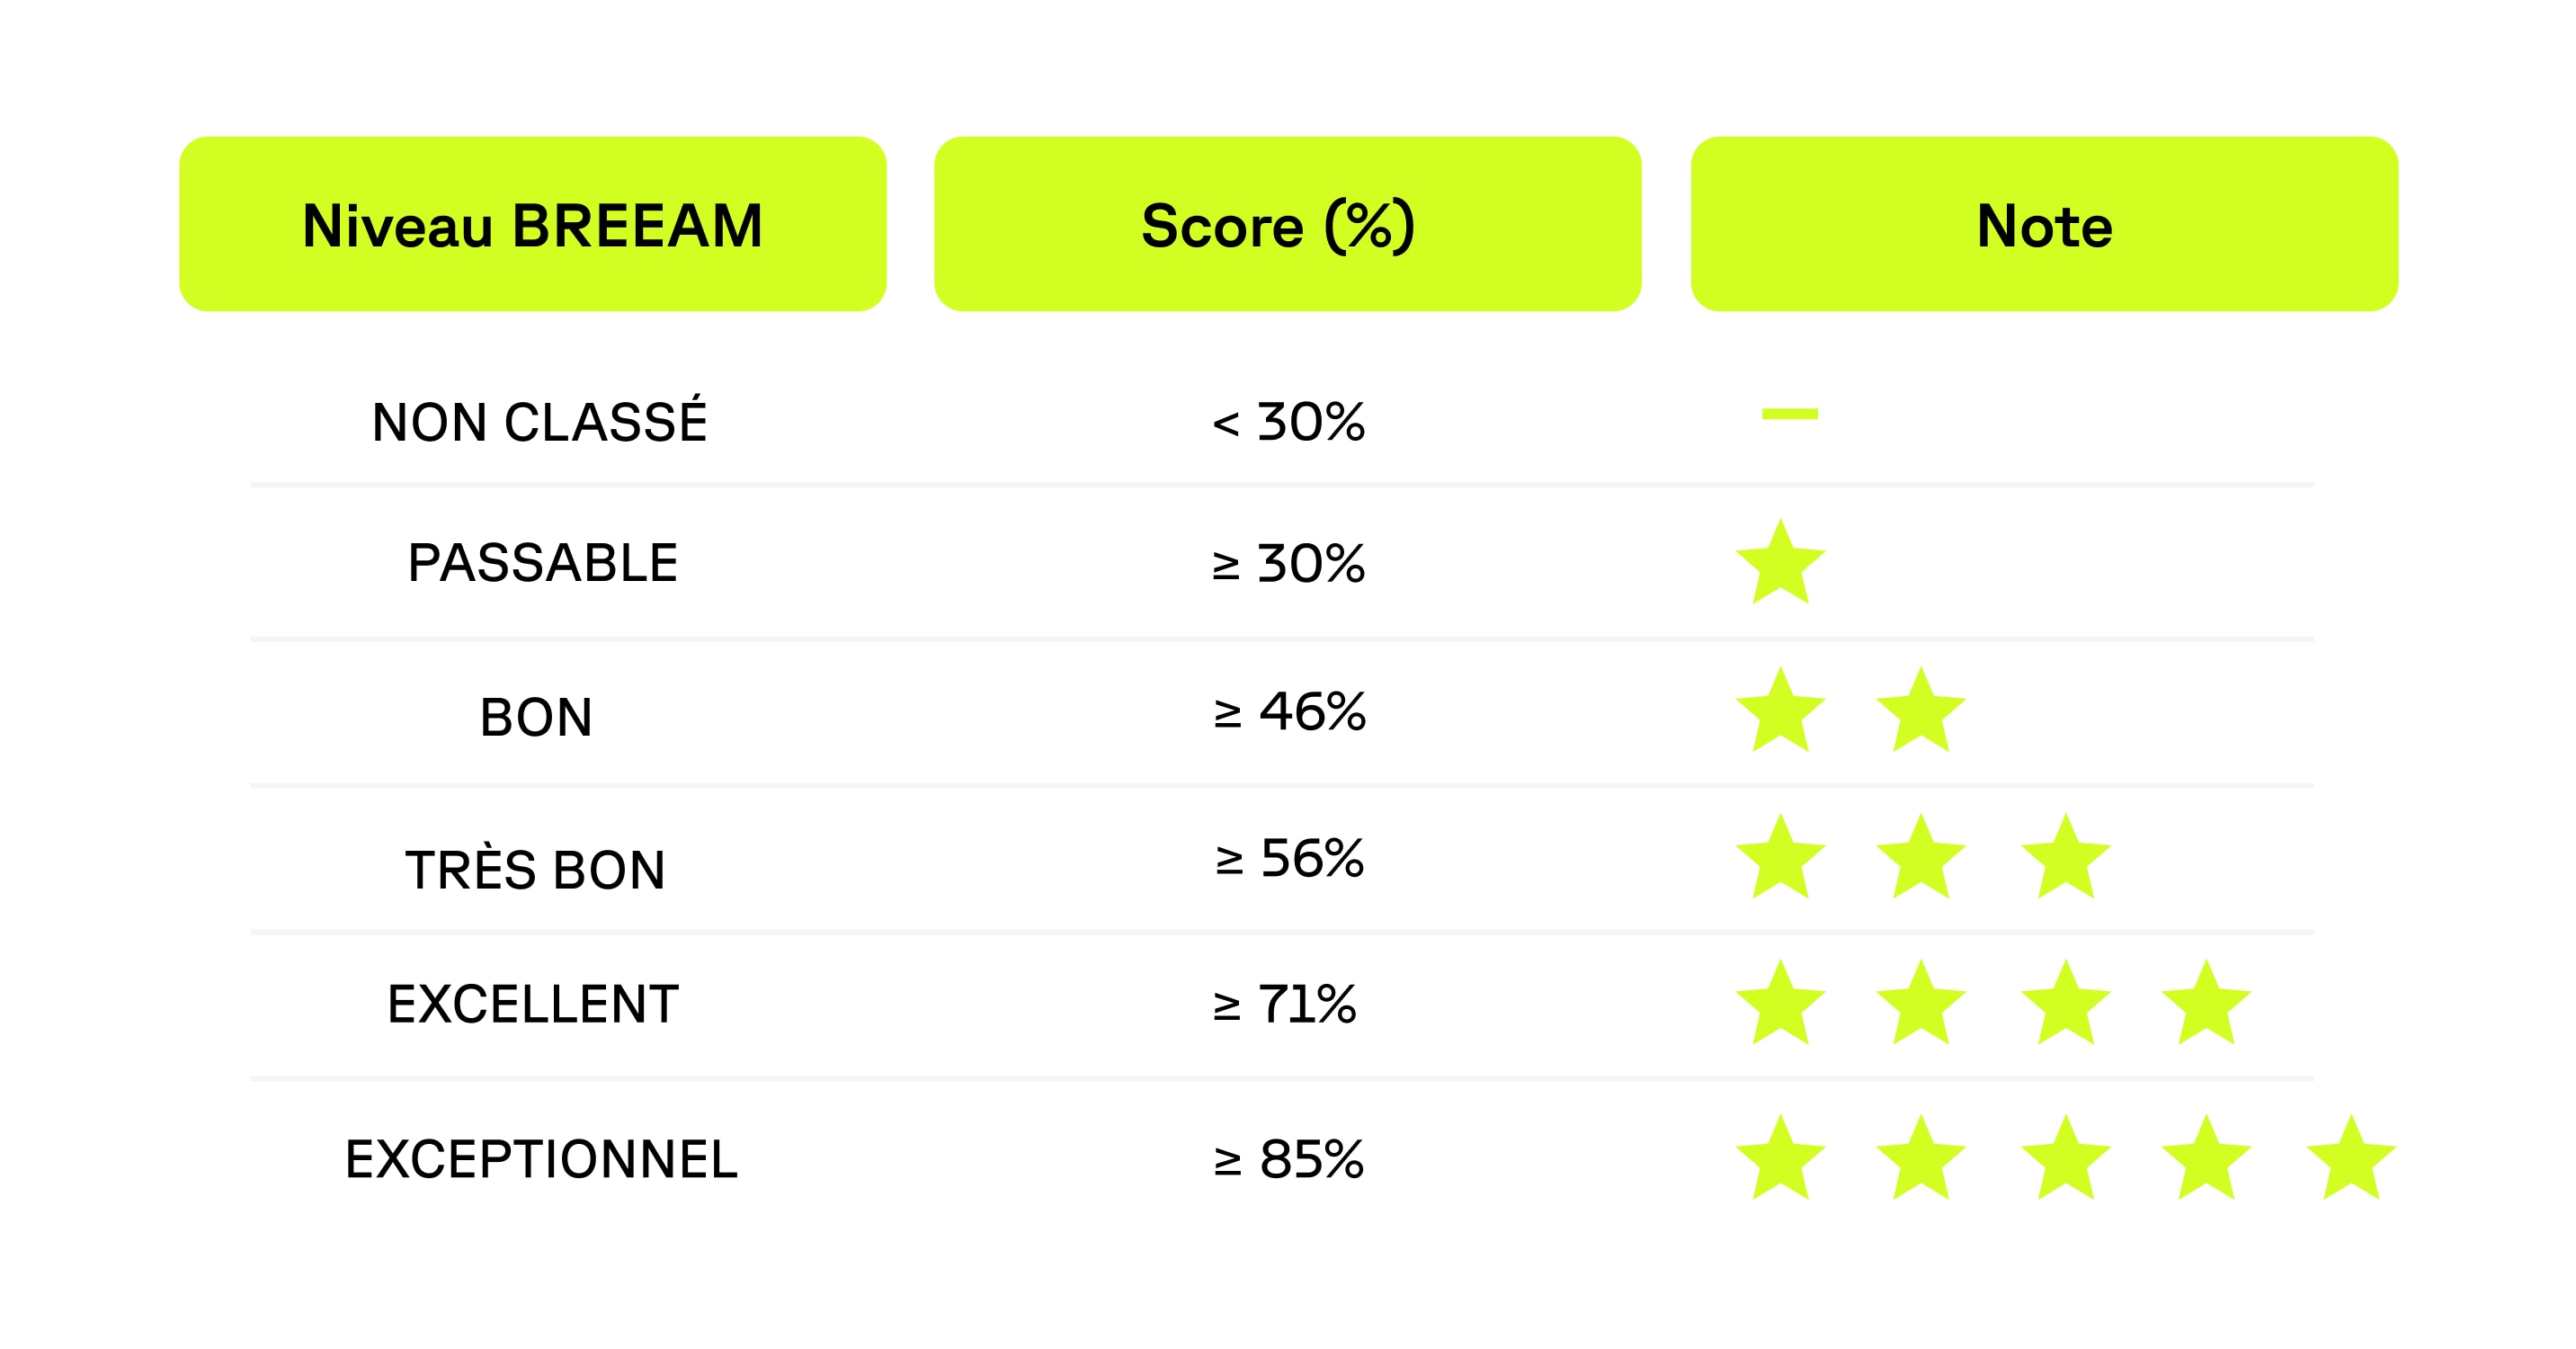This screenshot has width=2576, height=1349.
Task: Select the < 30% score value
Action: coord(1288,422)
